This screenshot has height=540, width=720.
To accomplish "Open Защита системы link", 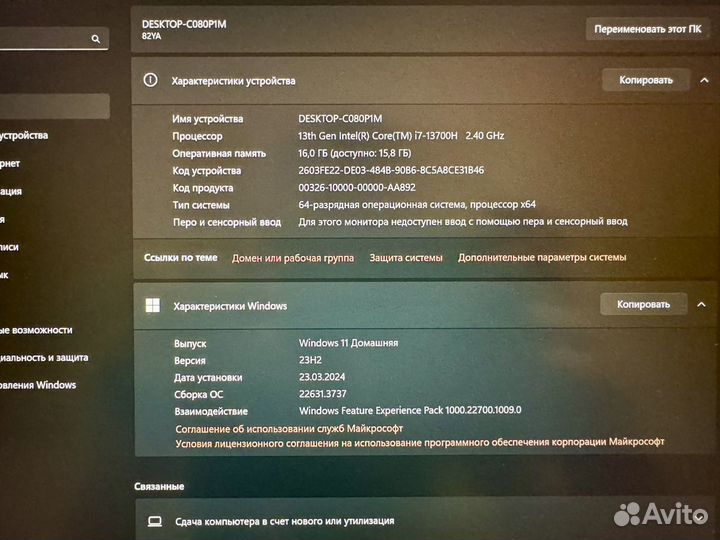I will 406,258.
